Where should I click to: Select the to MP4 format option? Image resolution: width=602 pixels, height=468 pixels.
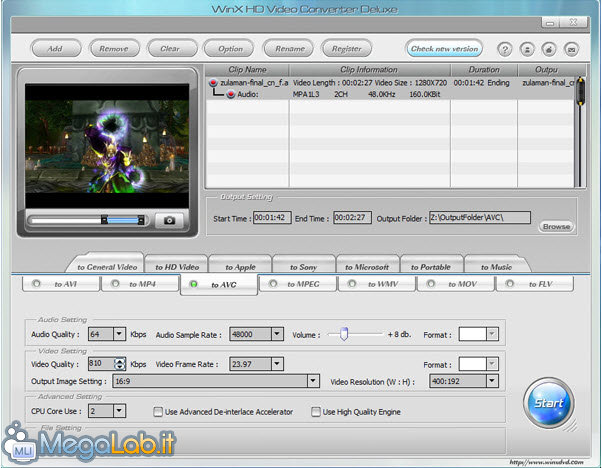click(140, 284)
